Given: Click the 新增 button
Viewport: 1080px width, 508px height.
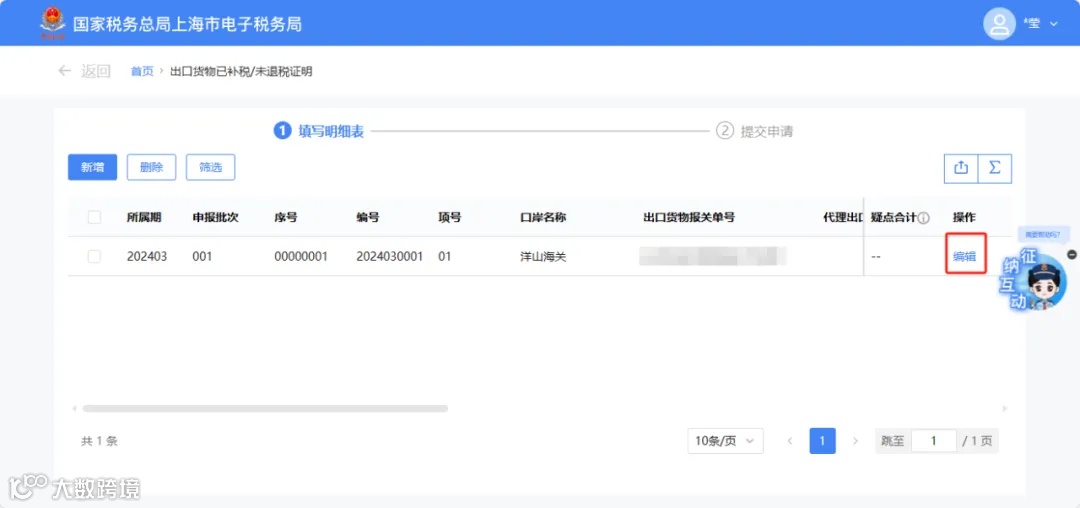Looking at the screenshot, I should [92, 167].
